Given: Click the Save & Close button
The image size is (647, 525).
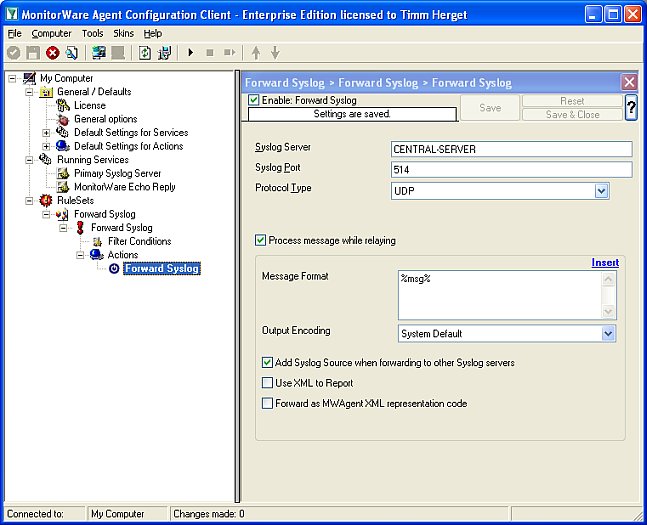Looking at the screenshot, I should click(572, 114).
